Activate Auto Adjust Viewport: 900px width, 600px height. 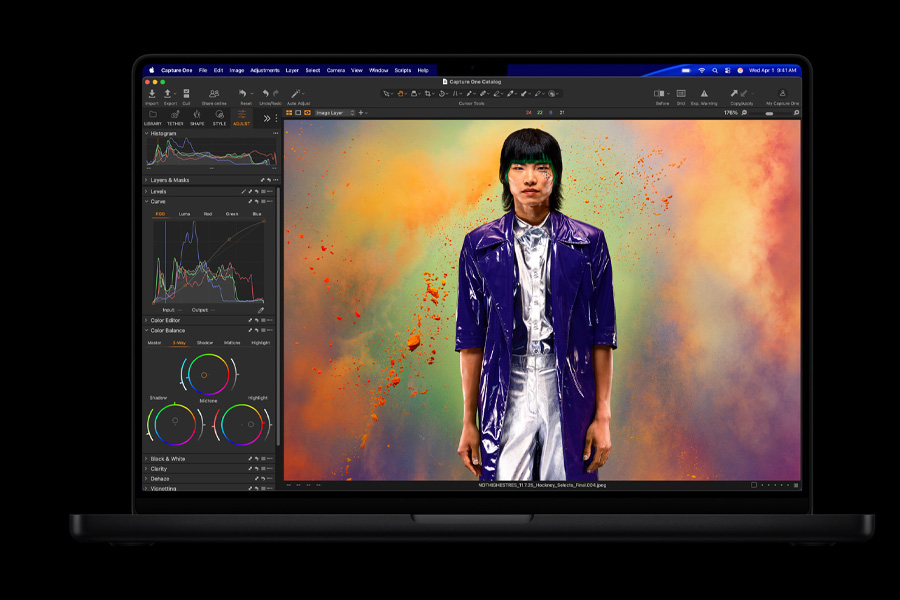click(295, 93)
